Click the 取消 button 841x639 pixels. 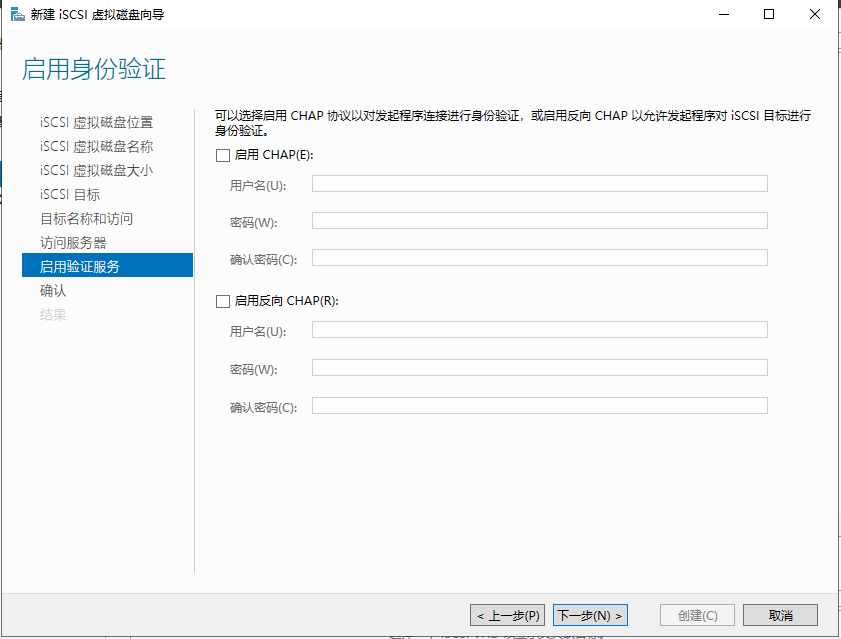click(780, 615)
